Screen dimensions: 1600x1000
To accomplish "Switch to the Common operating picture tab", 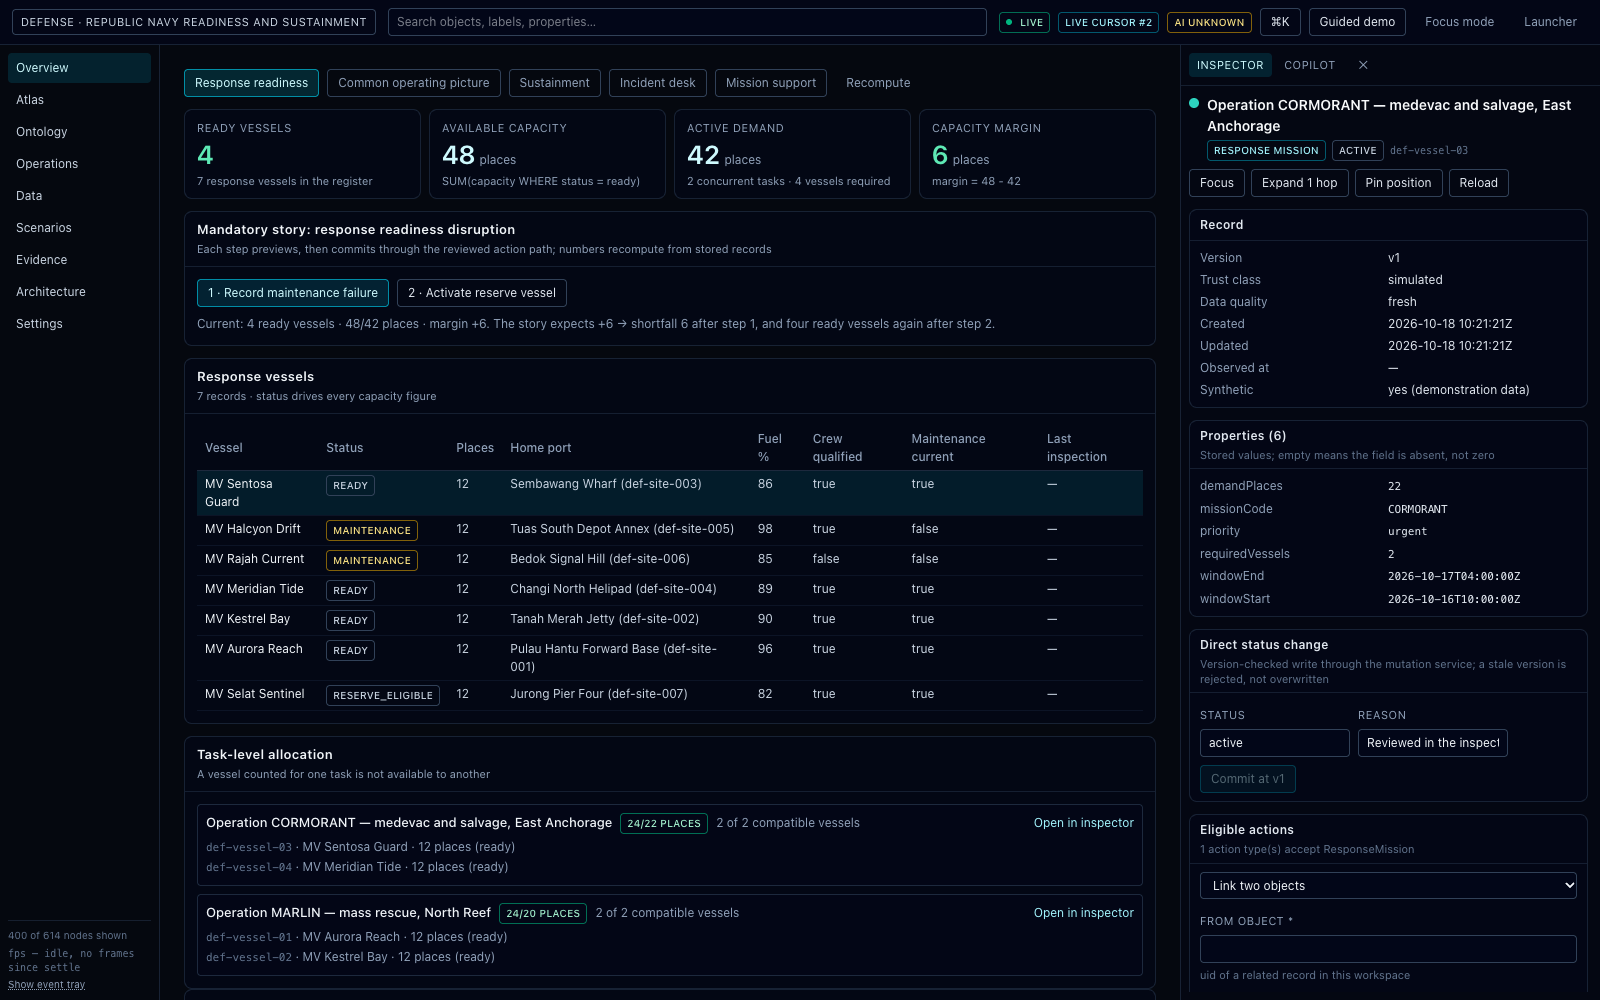I will coord(414,83).
